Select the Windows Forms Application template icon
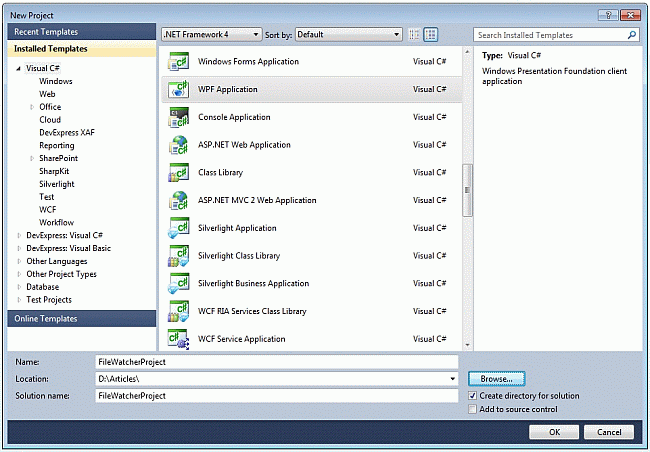The width and height of the screenshot is (650, 452). (179, 61)
